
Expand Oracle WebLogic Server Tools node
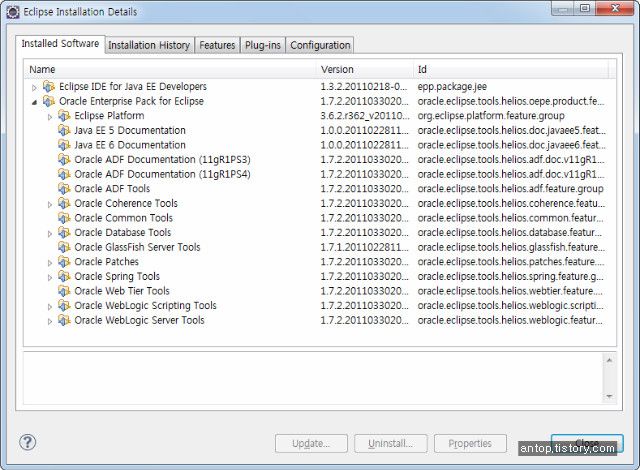(x=50, y=321)
